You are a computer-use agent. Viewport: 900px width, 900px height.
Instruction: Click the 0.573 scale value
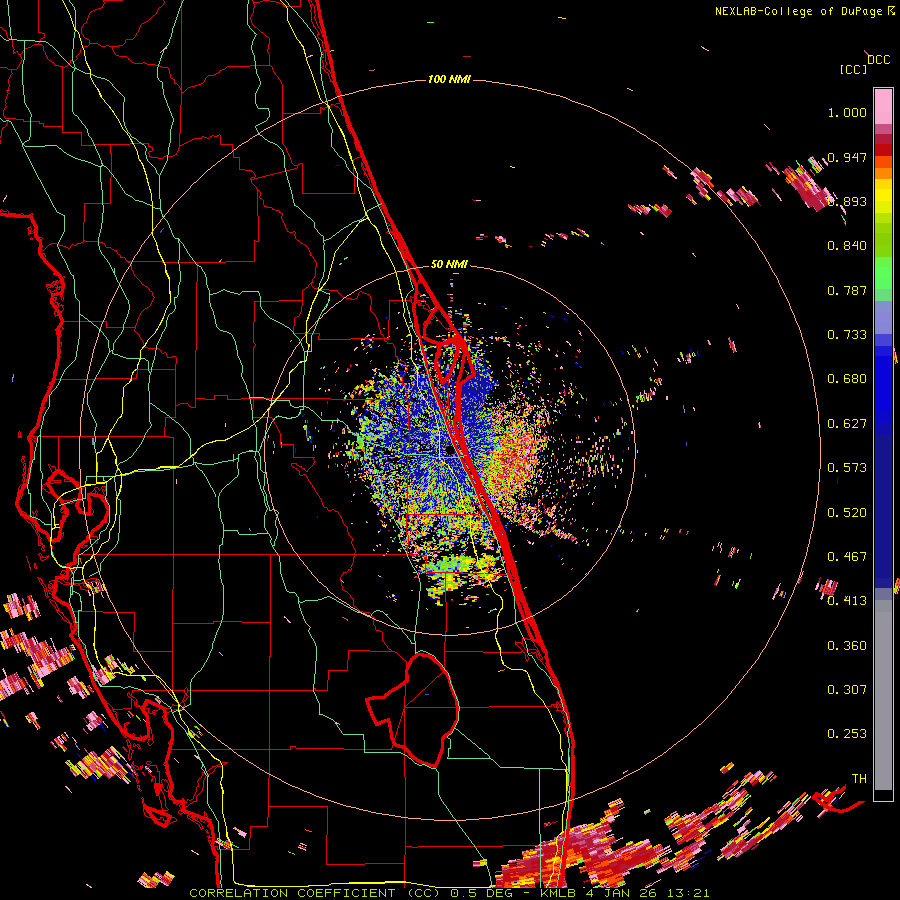click(847, 468)
